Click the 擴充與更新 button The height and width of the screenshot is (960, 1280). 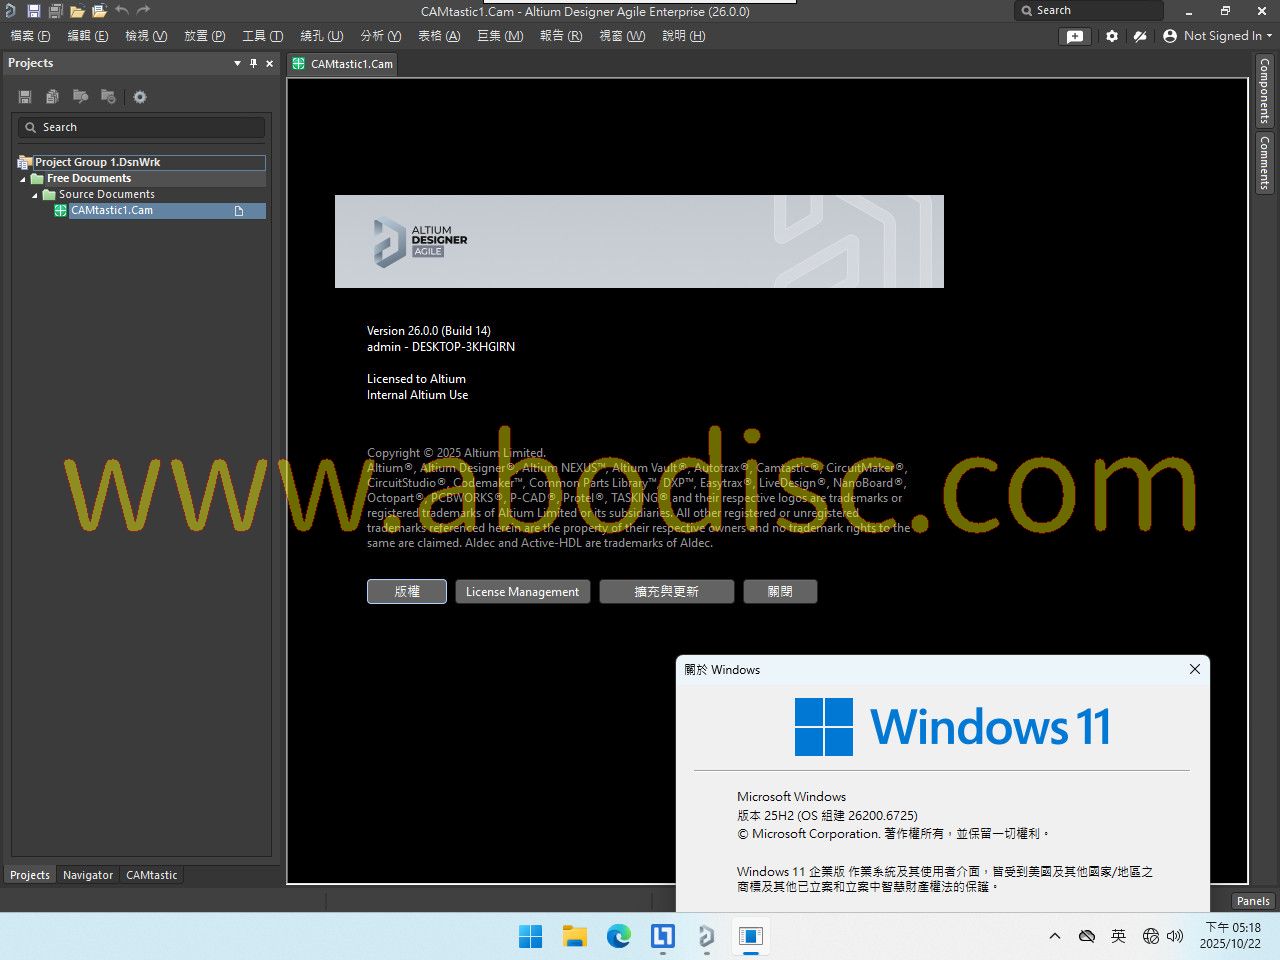666,592
